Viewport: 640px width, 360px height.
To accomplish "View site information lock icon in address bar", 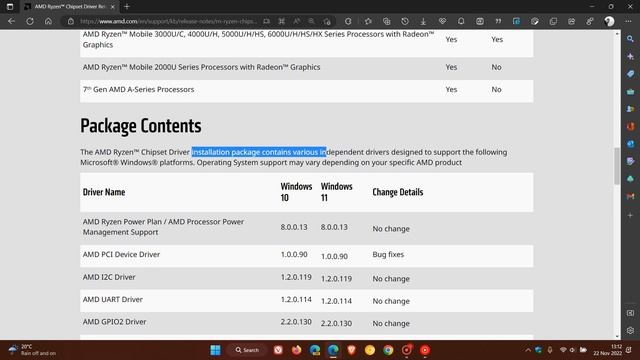I will (x=71, y=21).
